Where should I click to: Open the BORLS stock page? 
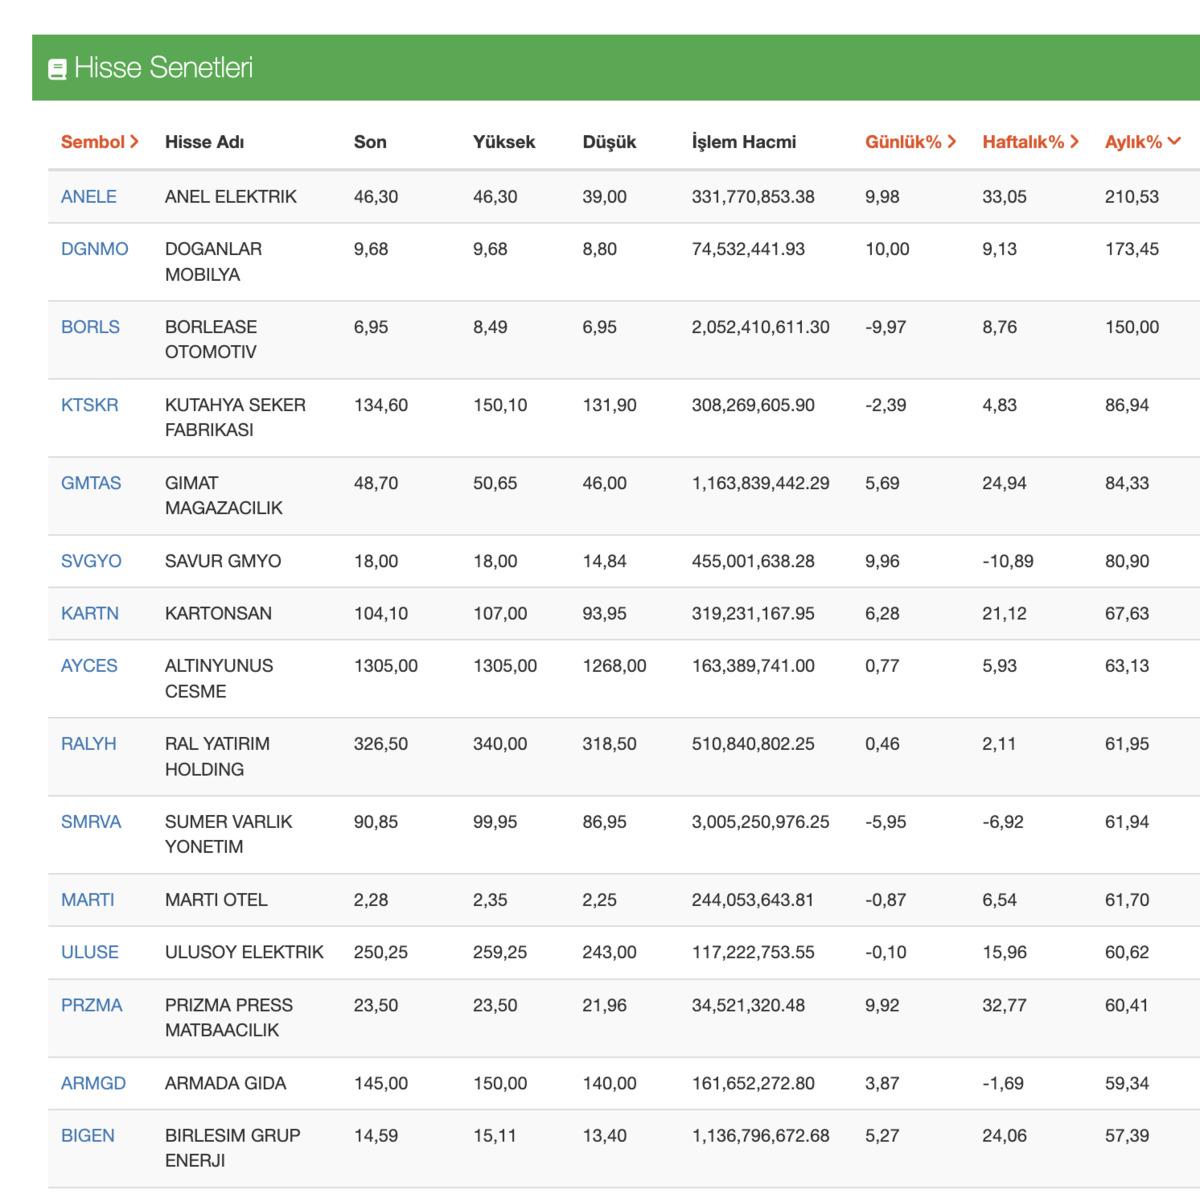[x=90, y=327]
